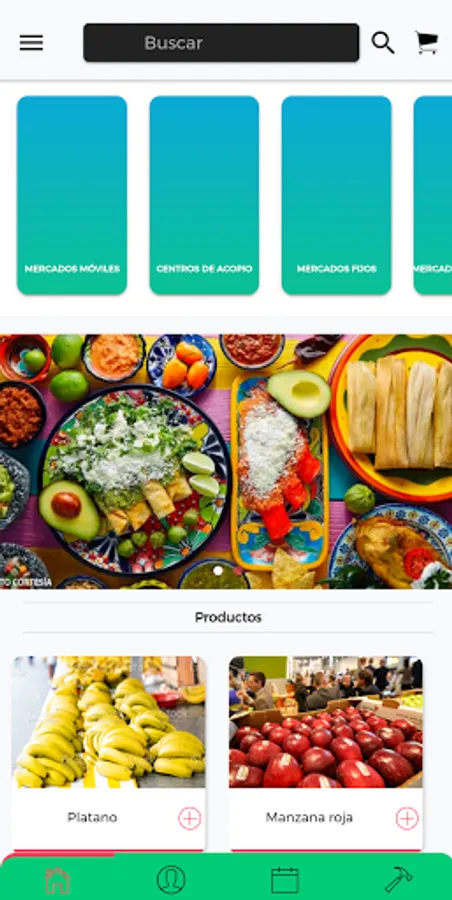Click the Platano product name
The height and width of the screenshot is (900, 452).
[92, 817]
